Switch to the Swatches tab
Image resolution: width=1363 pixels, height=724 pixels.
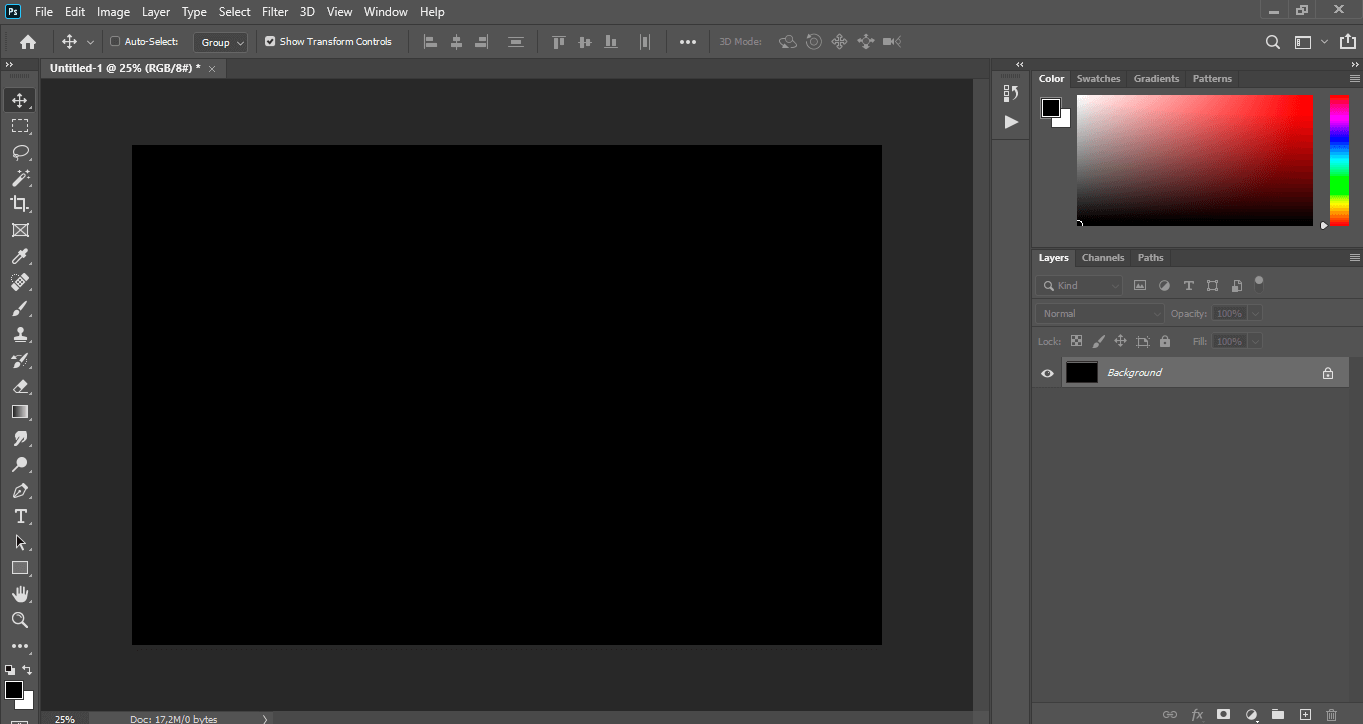(x=1098, y=79)
